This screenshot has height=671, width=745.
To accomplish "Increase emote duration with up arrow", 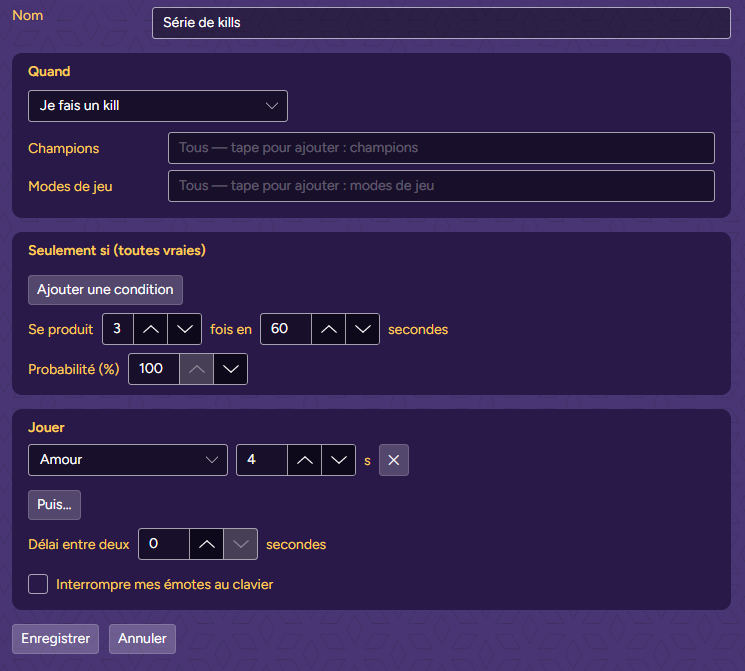I will pos(305,460).
